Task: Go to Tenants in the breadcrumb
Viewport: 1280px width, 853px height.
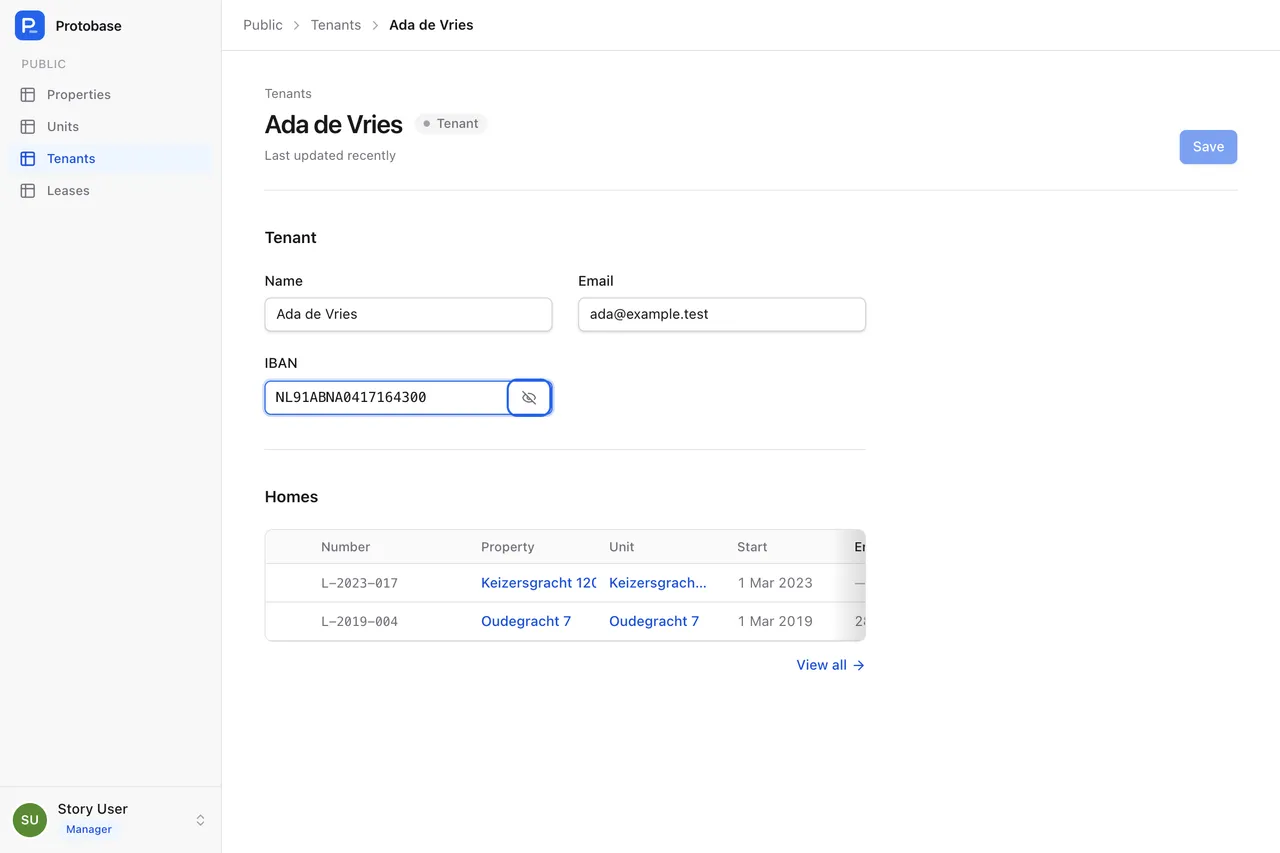Action: [336, 25]
